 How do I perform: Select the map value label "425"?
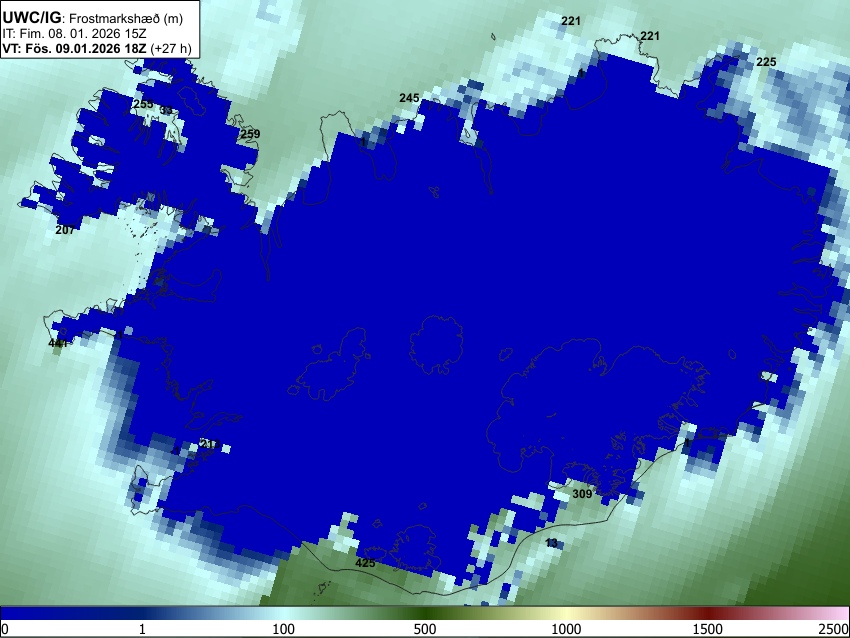(365, 563)
